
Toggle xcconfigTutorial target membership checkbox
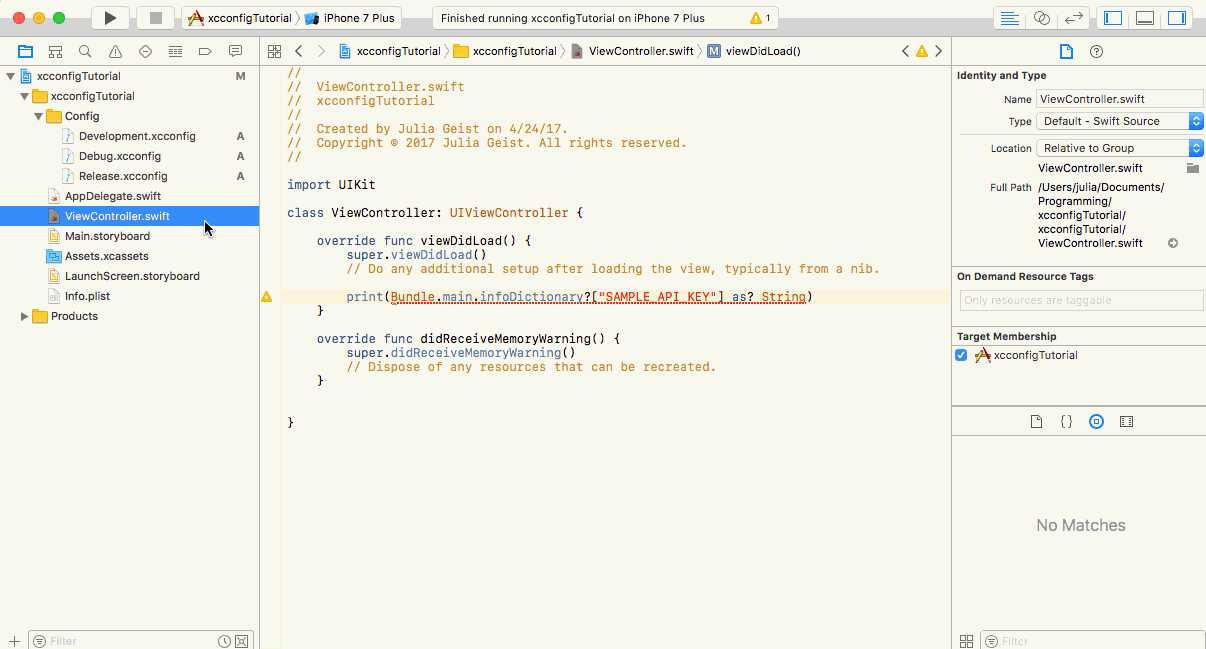(961, 355)
